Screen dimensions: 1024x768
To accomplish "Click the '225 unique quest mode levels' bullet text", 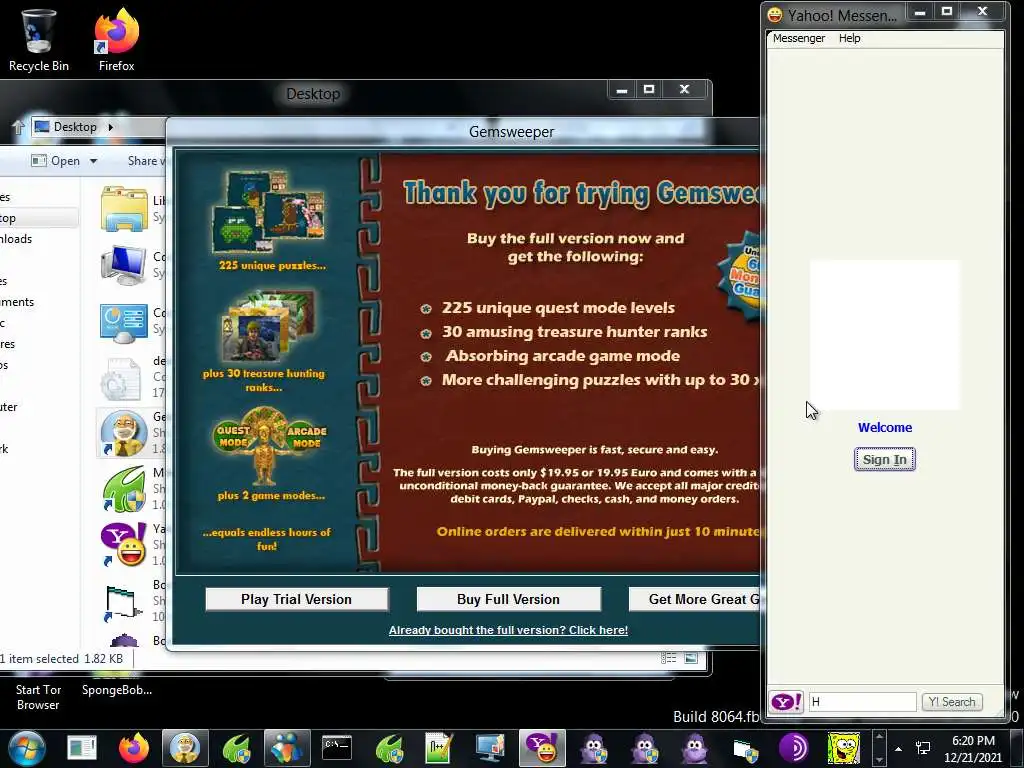I will pyautogui.click(x=558, y=308).
